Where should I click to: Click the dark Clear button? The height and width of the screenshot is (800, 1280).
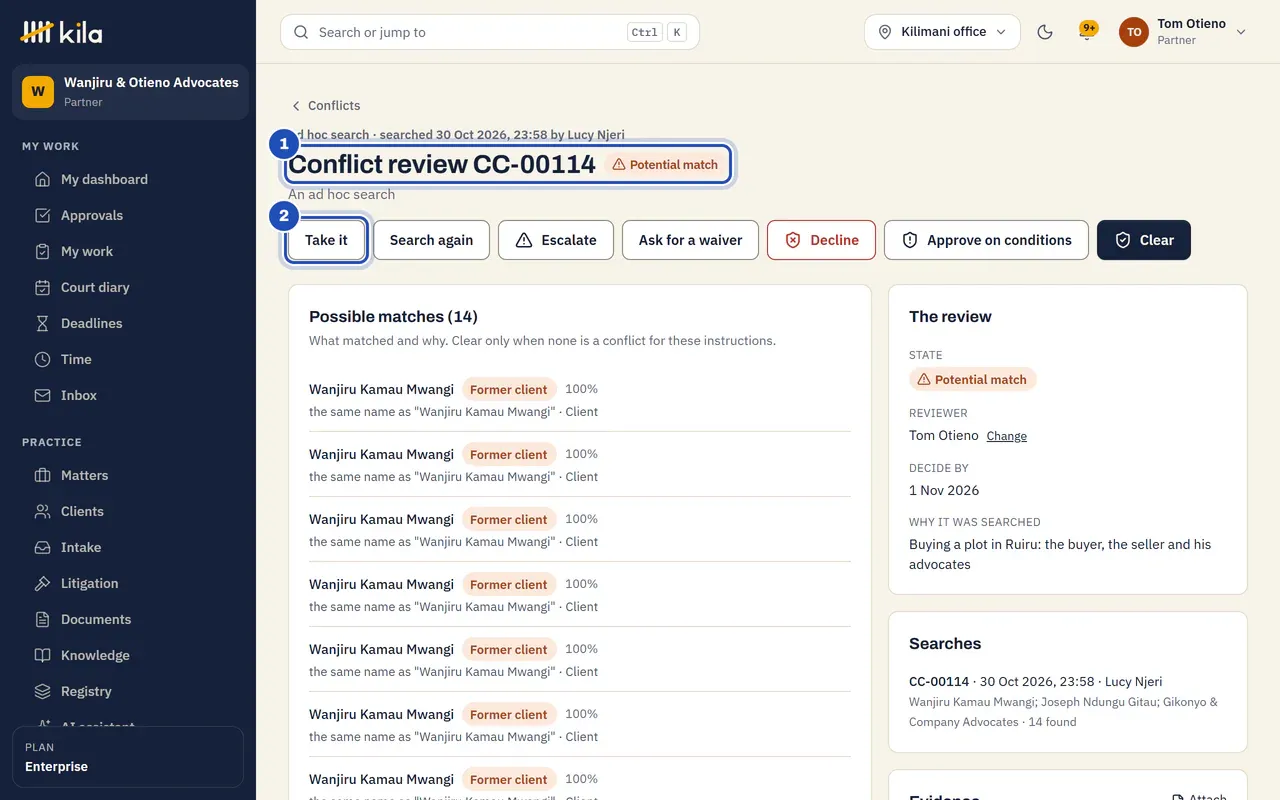(1144, 240)
